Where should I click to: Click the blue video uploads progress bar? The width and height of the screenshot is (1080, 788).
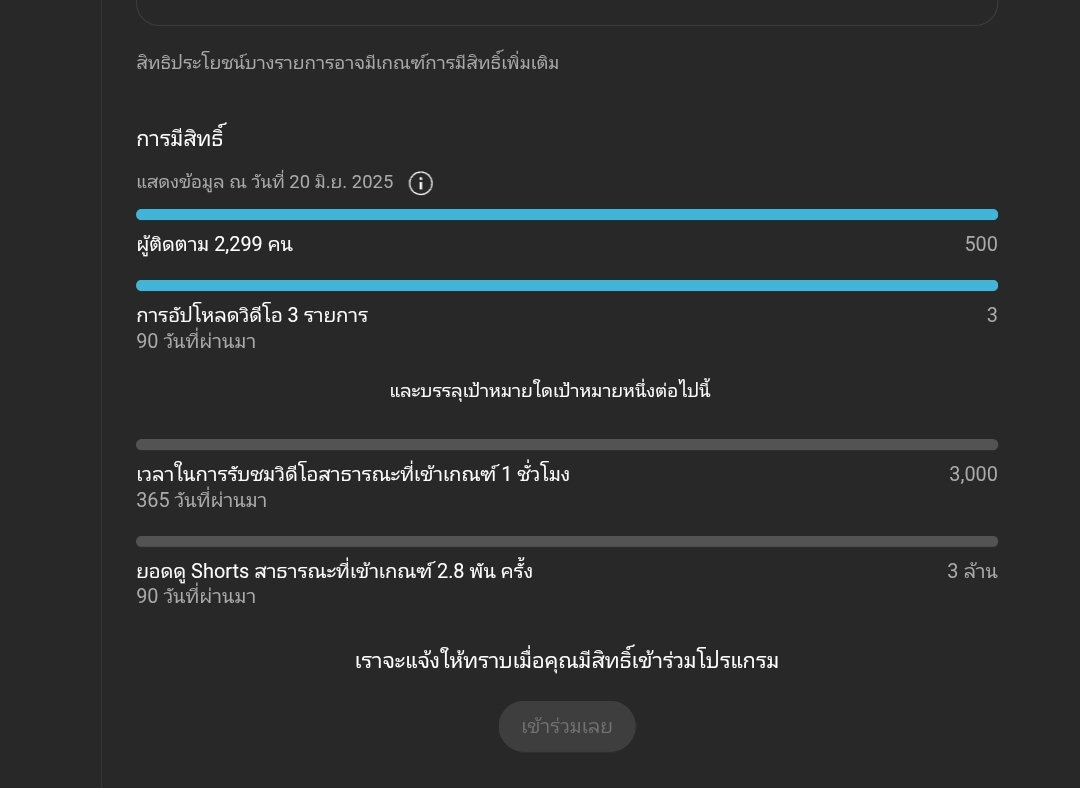567,286
